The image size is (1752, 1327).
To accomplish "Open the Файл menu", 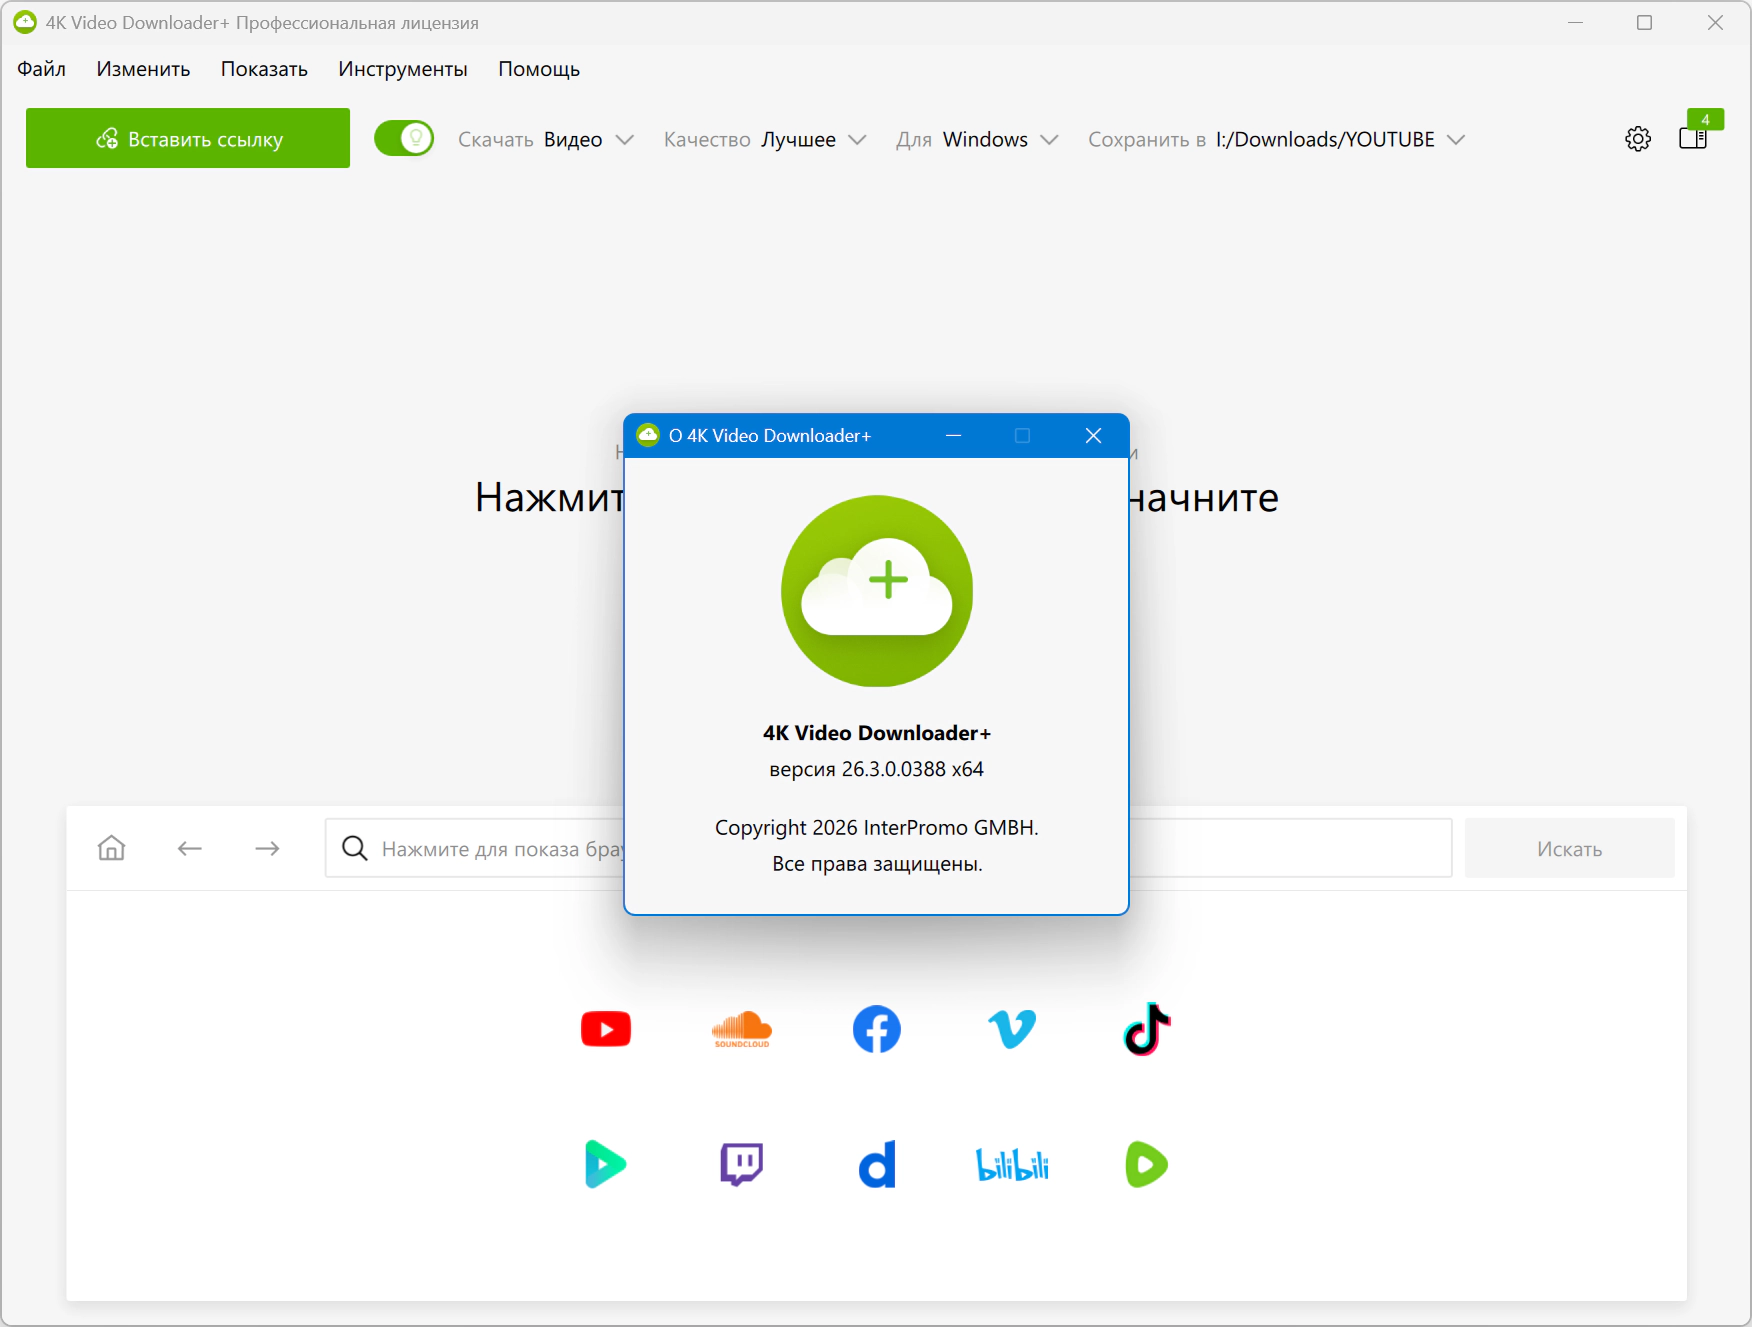I will [41, 69].
